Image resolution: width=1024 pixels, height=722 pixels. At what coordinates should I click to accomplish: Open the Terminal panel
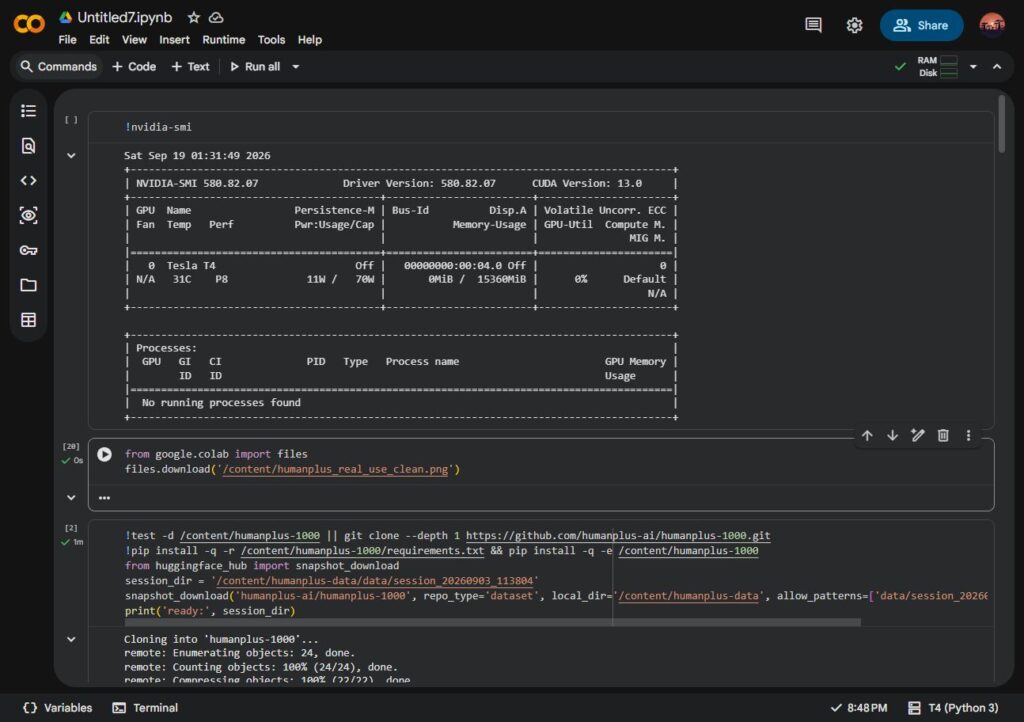[x=145, y=708]
